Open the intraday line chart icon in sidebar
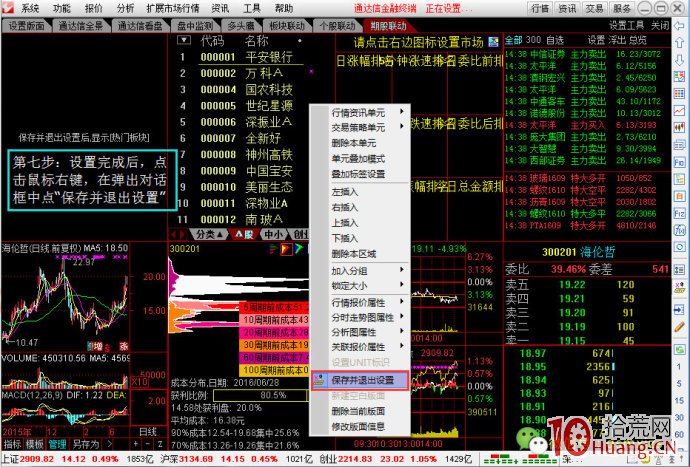The height and width of the screenshot is (467, 690). (x=679, y=110)
